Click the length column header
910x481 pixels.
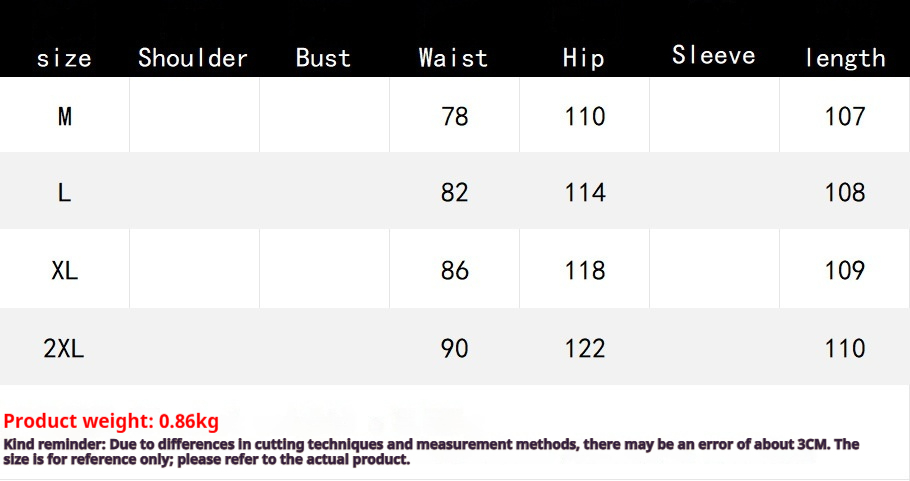pyautogui.click(x=845, y=58)
